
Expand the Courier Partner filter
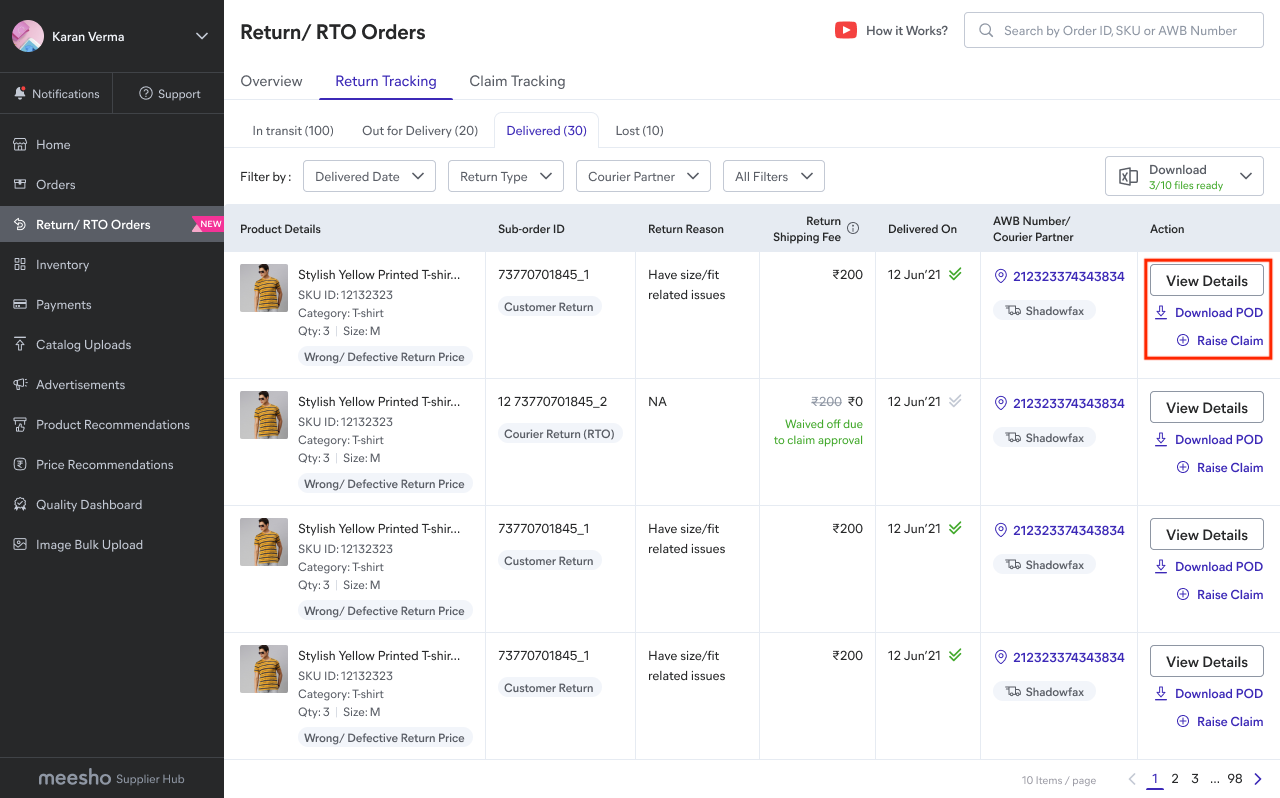pos(643,176)
